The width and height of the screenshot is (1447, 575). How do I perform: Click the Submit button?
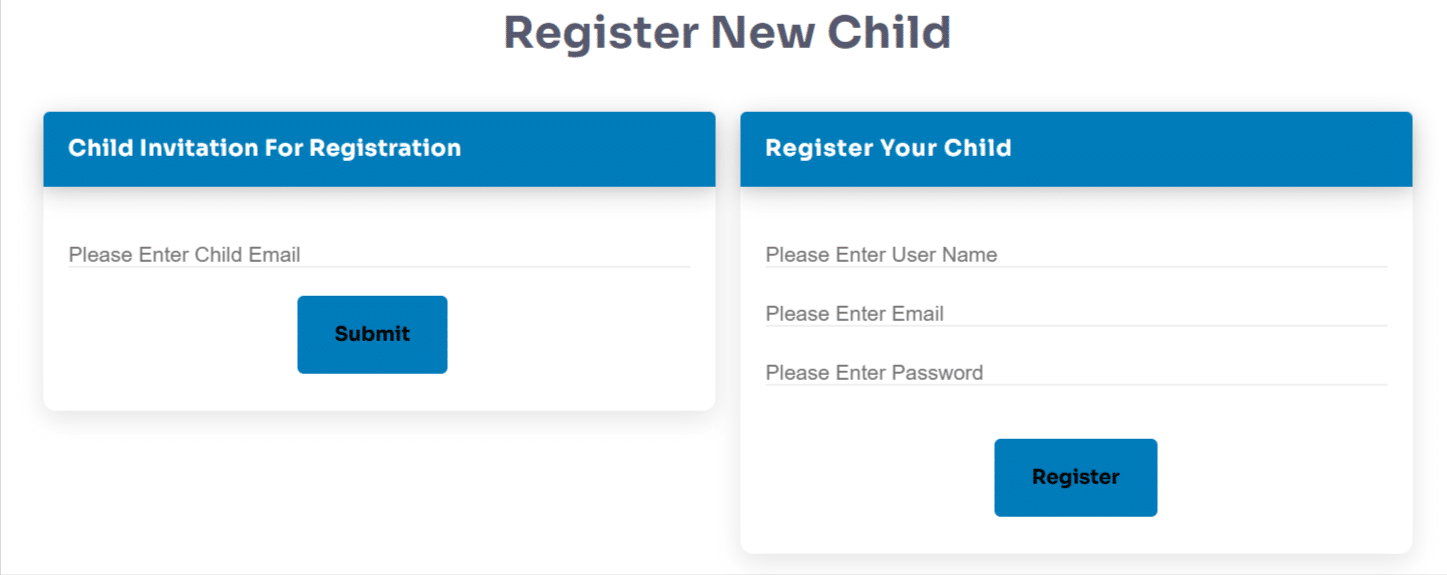(372, 334)
